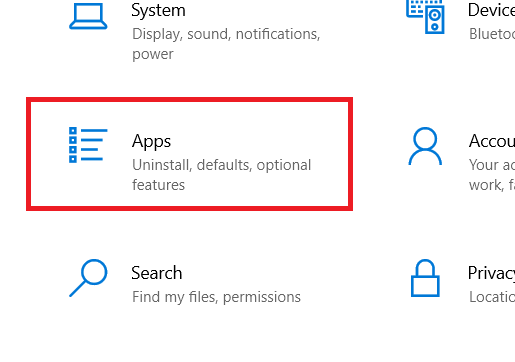This screenshot has width=515, height=362.
Task: Open the Privacy category label
Action: pyautogui.click(x=491, y=273)
